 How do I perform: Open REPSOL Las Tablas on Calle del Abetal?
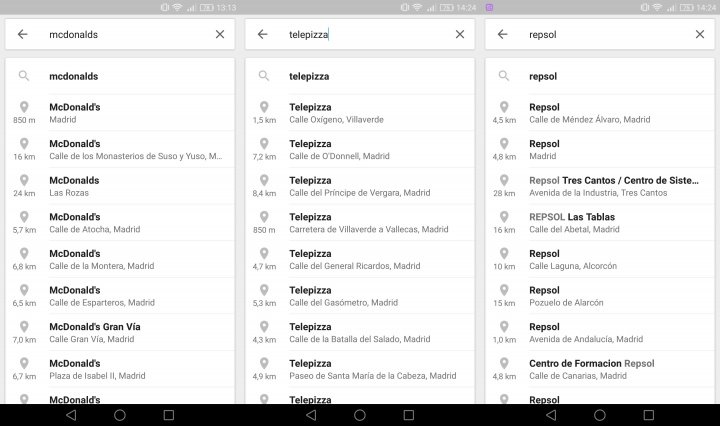(600, 223)
